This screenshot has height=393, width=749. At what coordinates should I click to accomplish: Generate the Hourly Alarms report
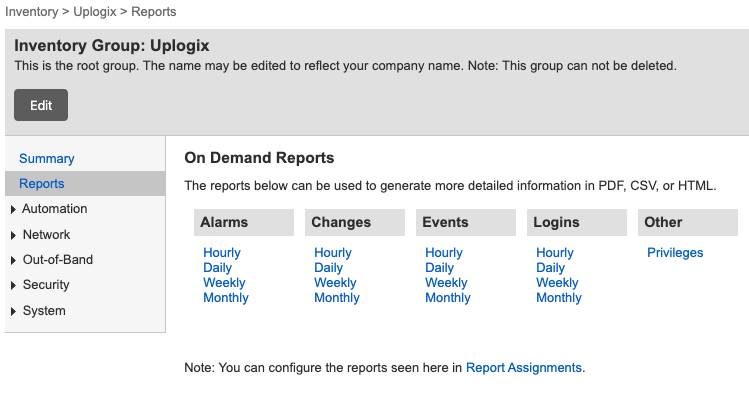point(222,253)
